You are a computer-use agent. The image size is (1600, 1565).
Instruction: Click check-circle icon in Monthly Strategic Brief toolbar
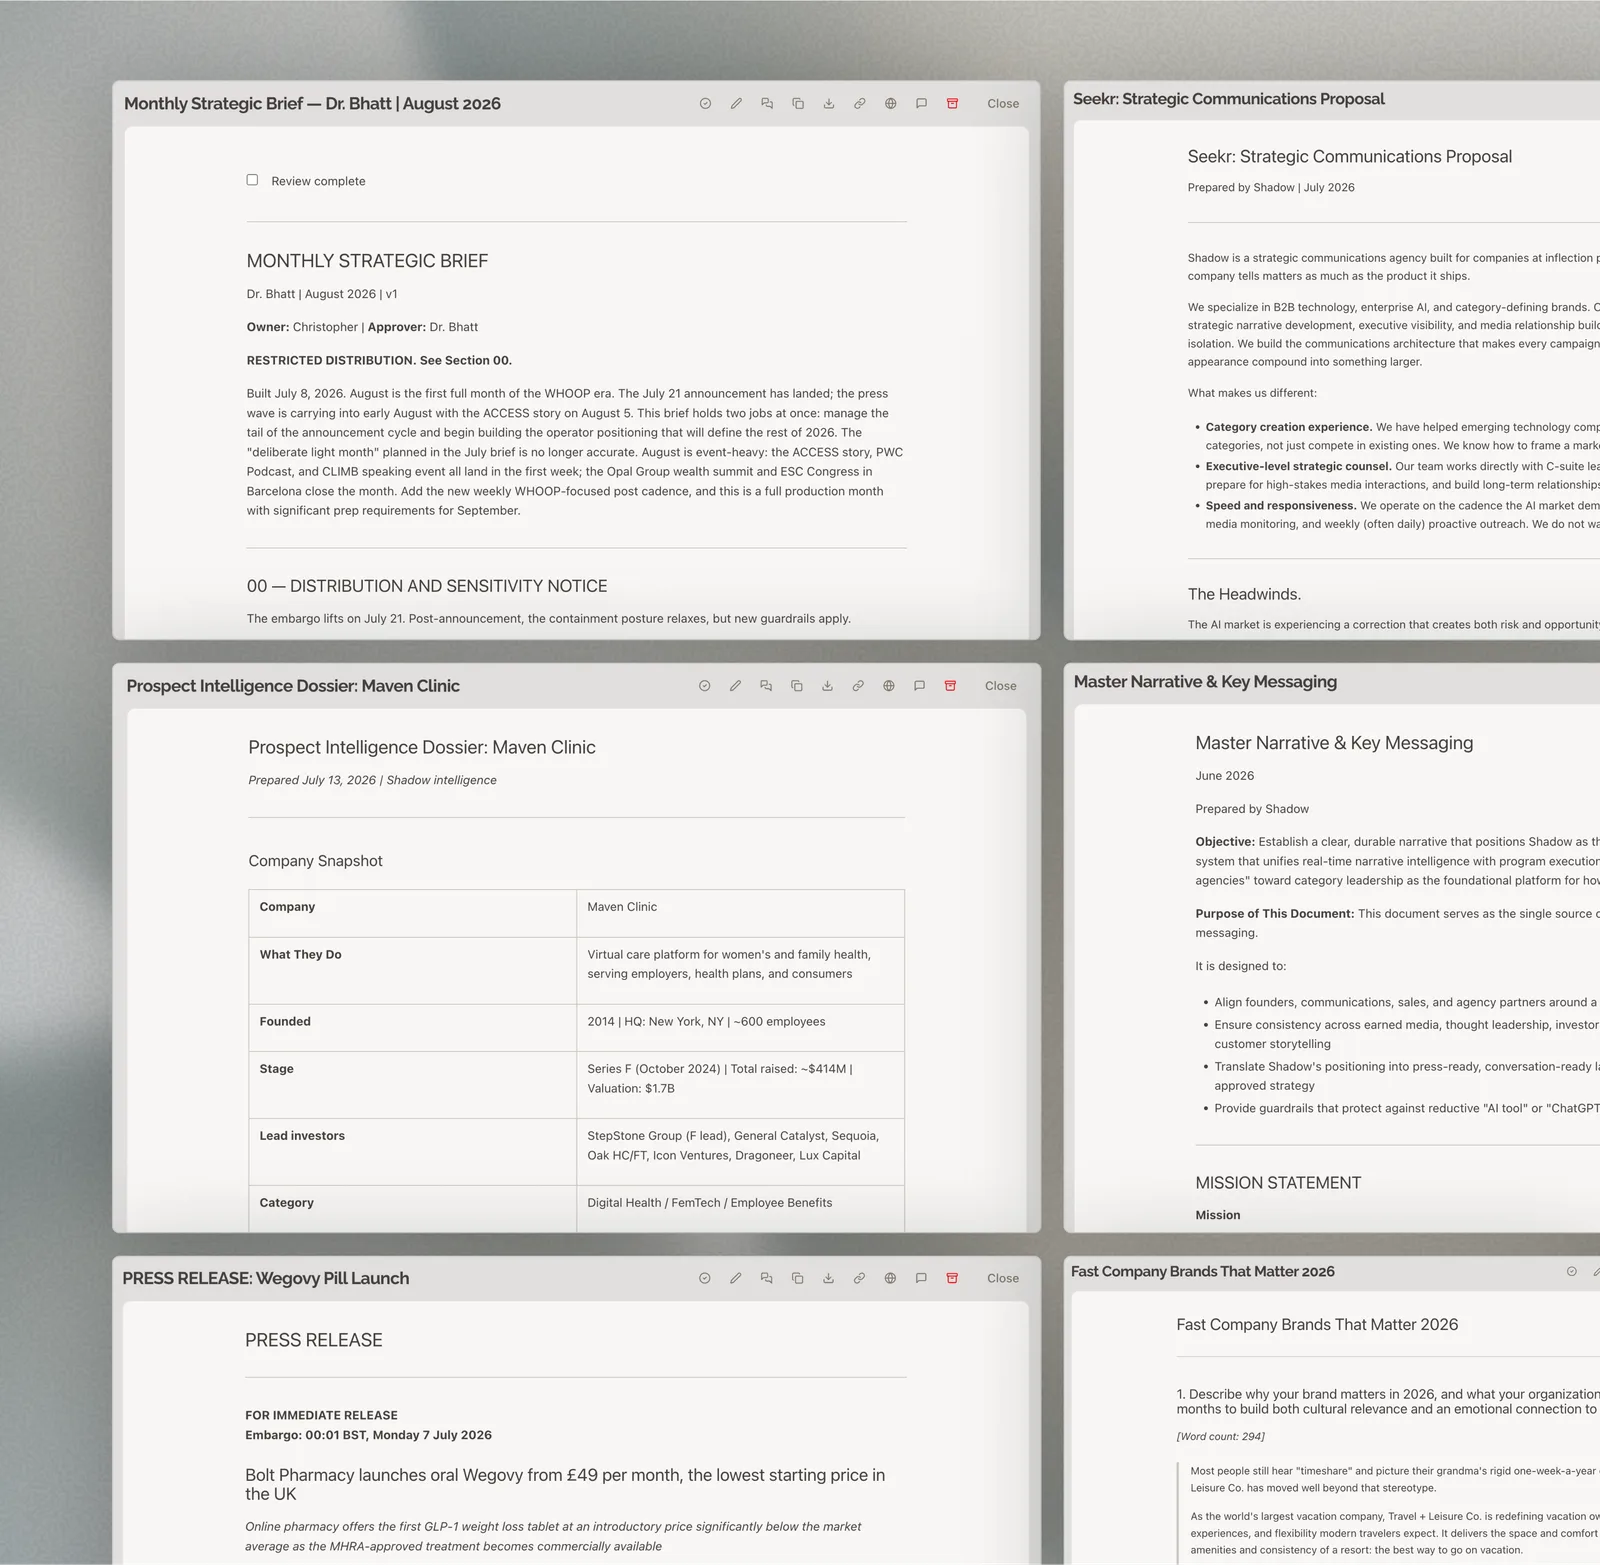tap(705, 104)
